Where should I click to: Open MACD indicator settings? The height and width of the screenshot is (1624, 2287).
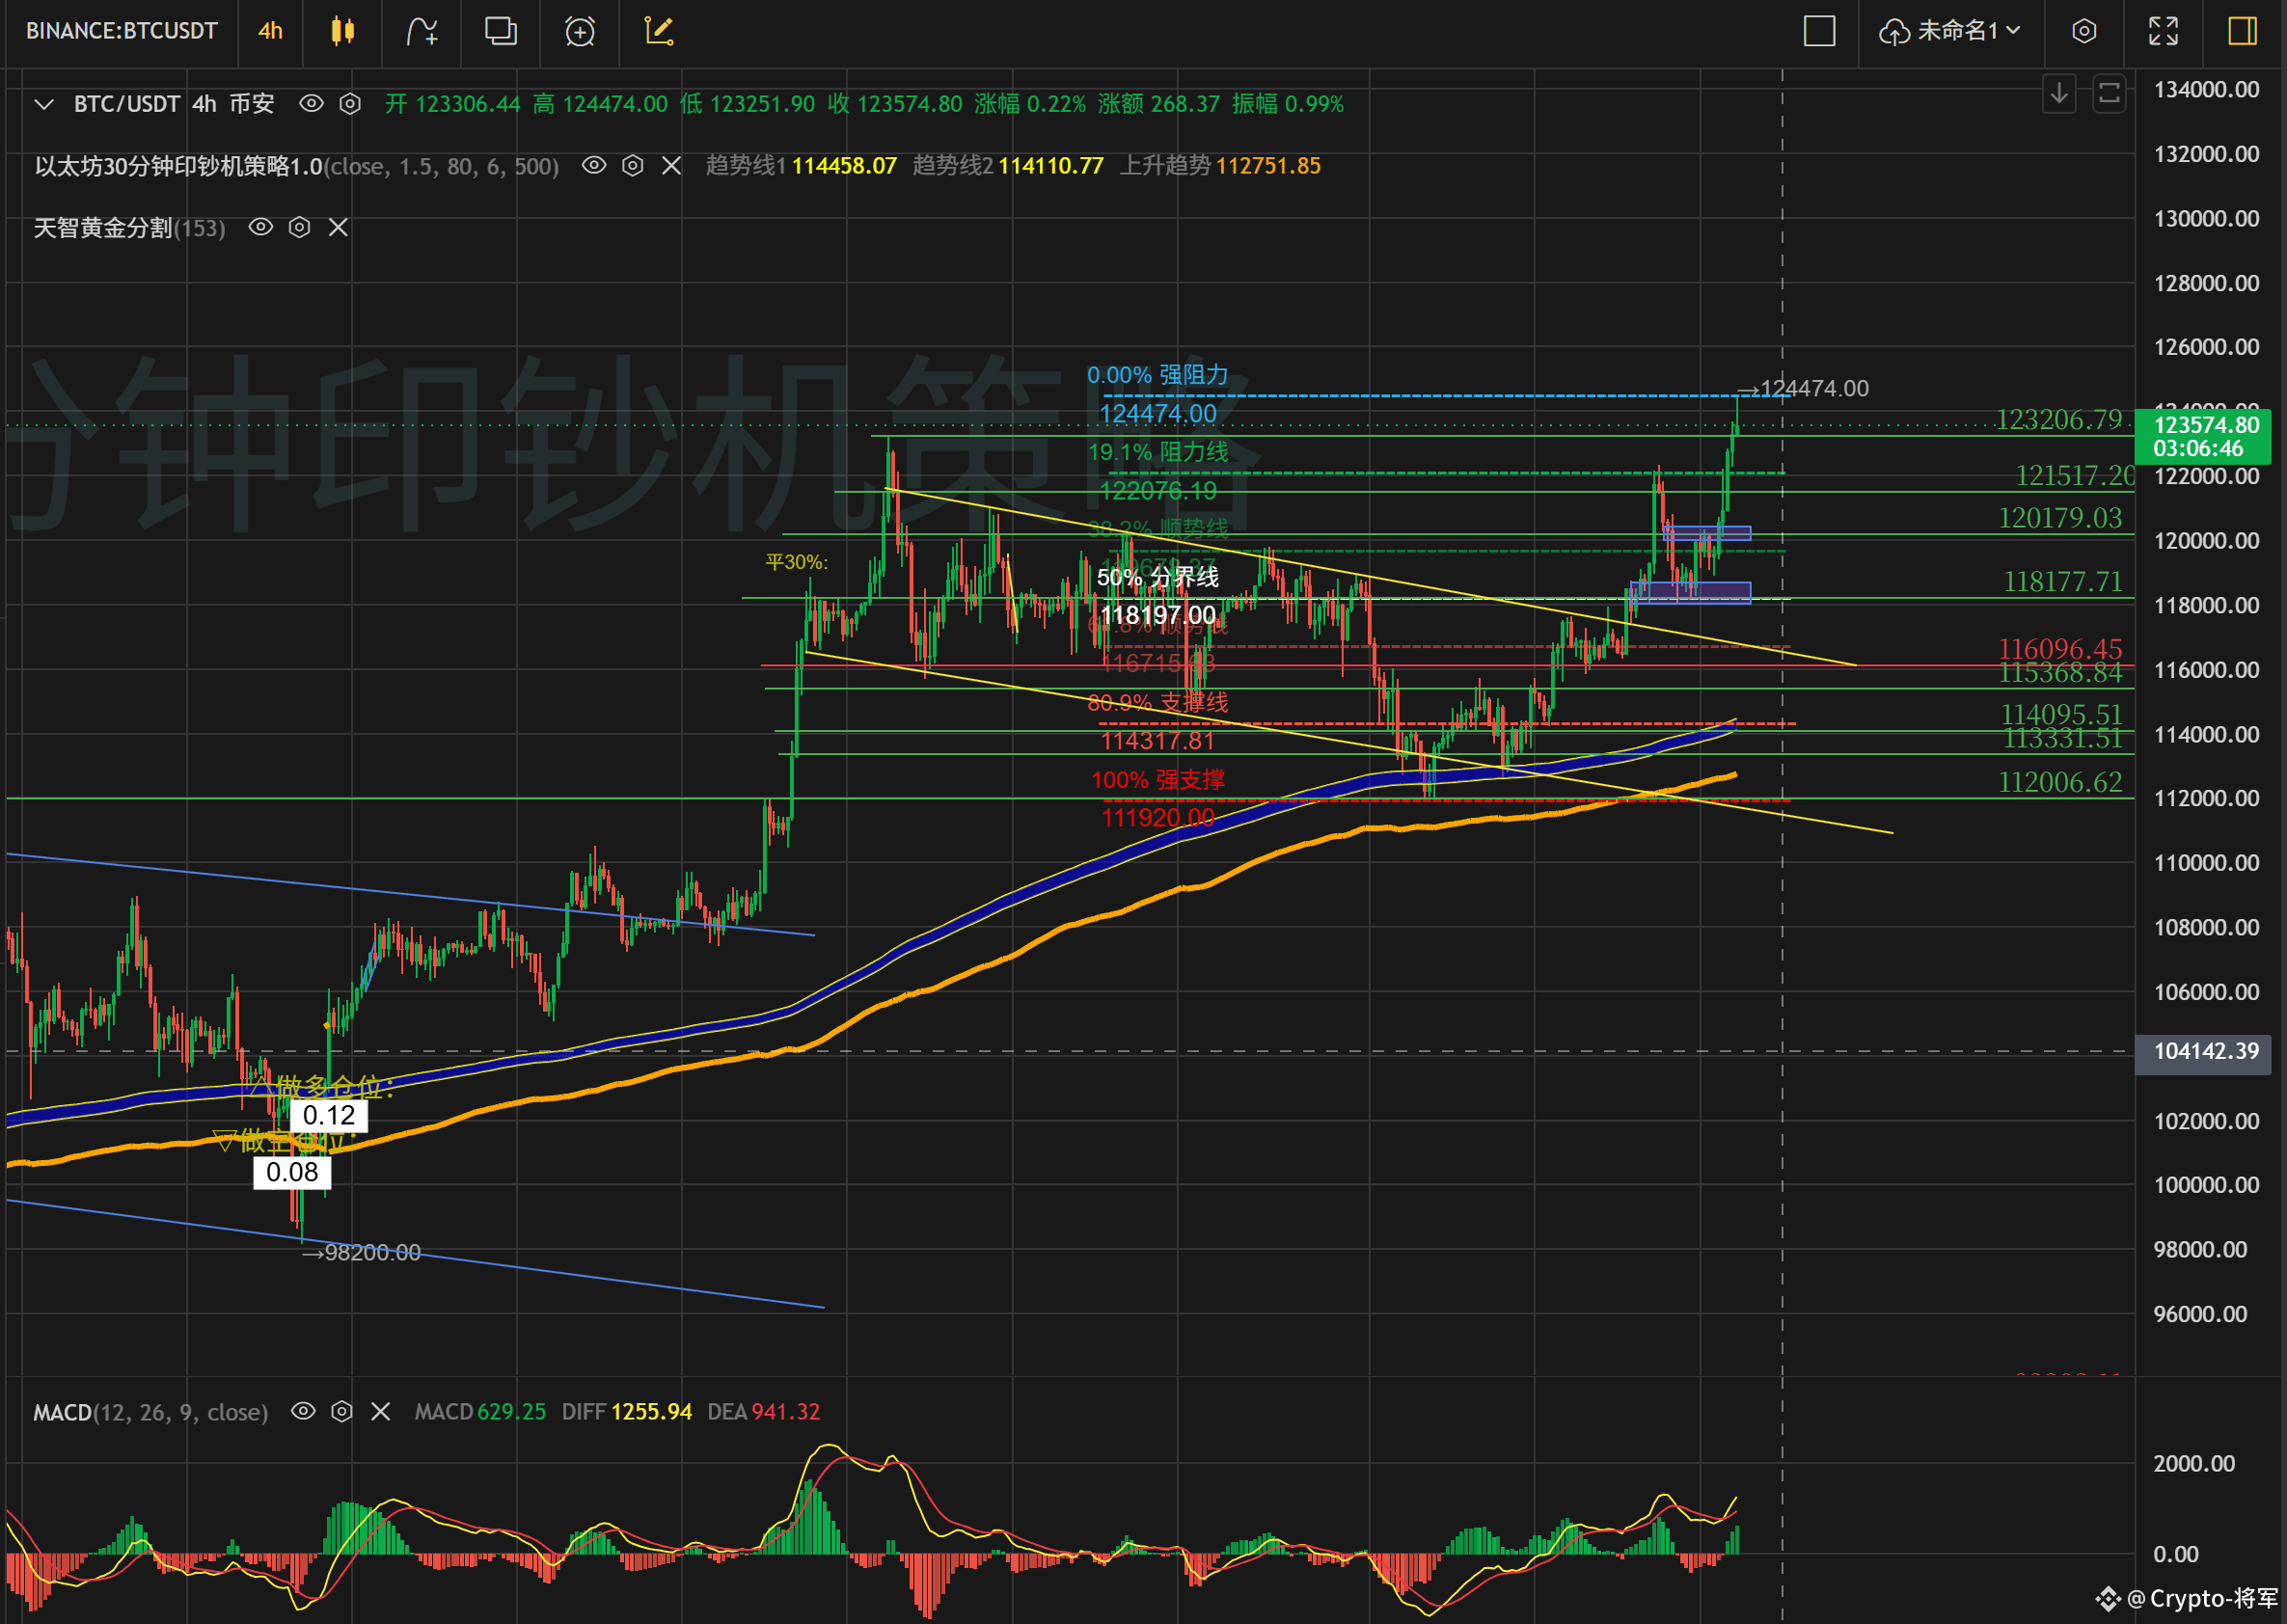[341, 1411]
